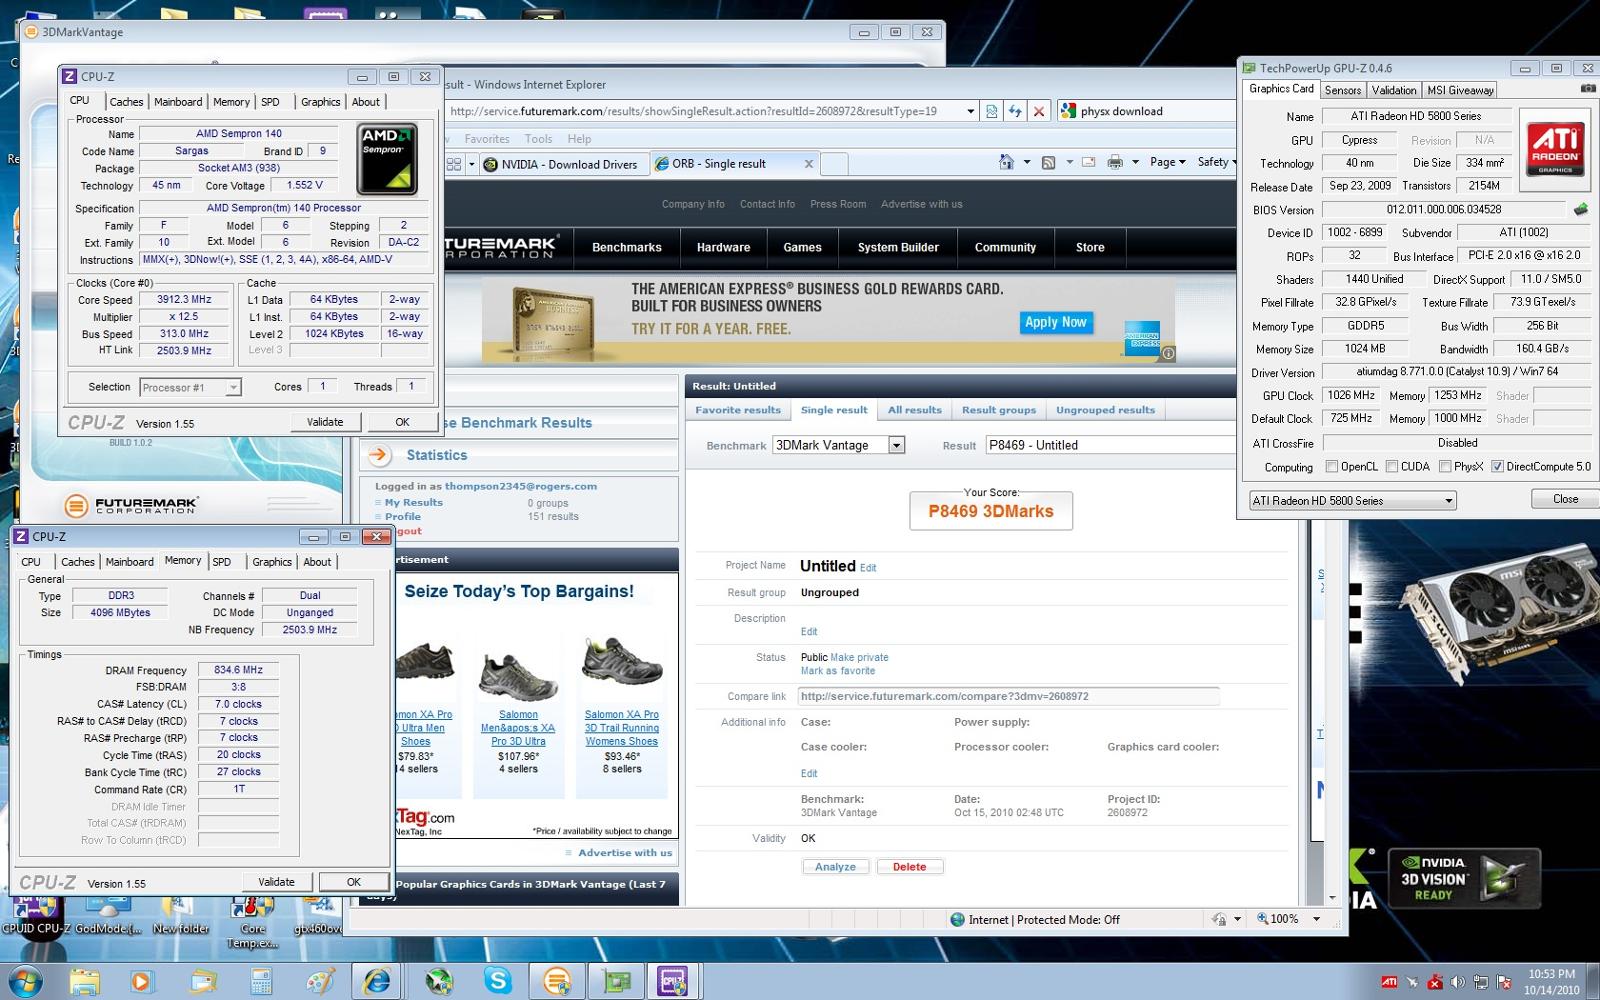Viewport: 1600px width, 1000px height.
Task: Switch to Mainboard tab in upper CPU-Z
Action: [x=178, y=102]
